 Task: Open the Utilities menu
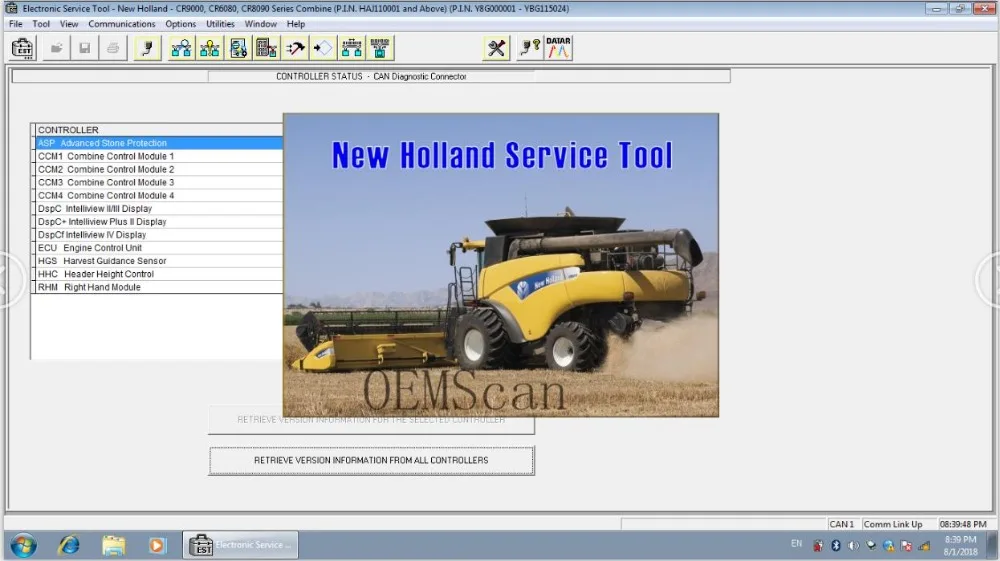(220, 24)
